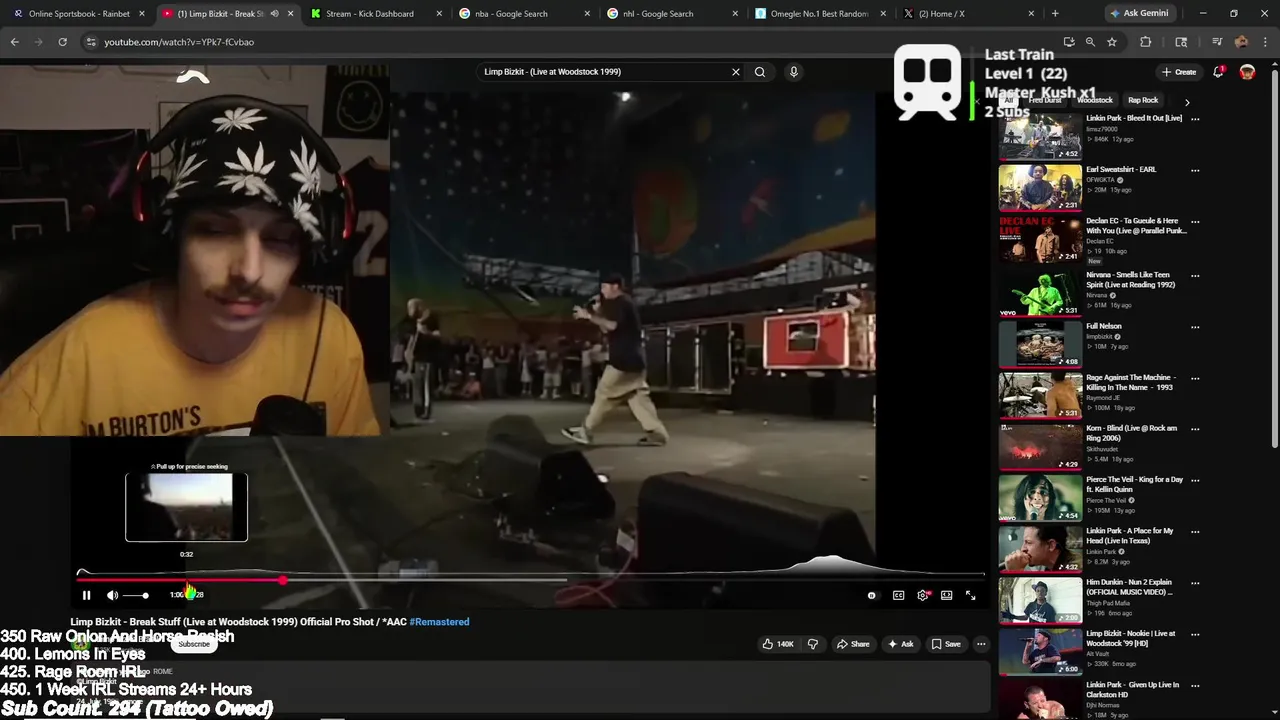1280x720 pixels.
Task: Open YouTube notifications bell
Action: [1218, 72]
